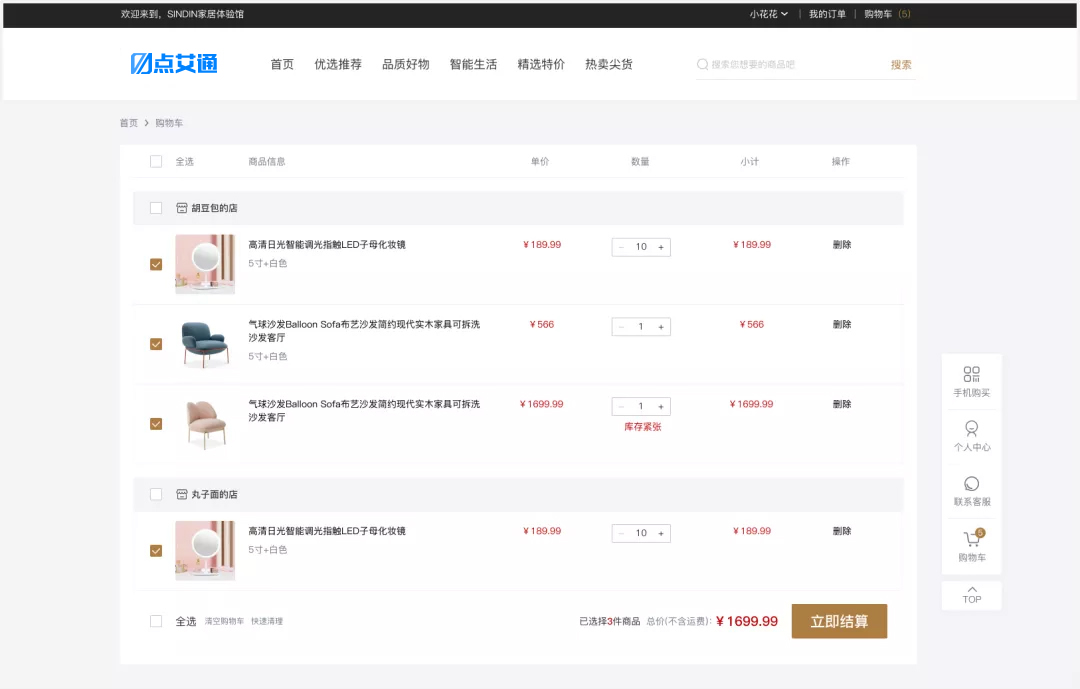Open the 精选特价 navigation item
The image size is (1080, 689).
pyautogui.click(x=541, y=64)
